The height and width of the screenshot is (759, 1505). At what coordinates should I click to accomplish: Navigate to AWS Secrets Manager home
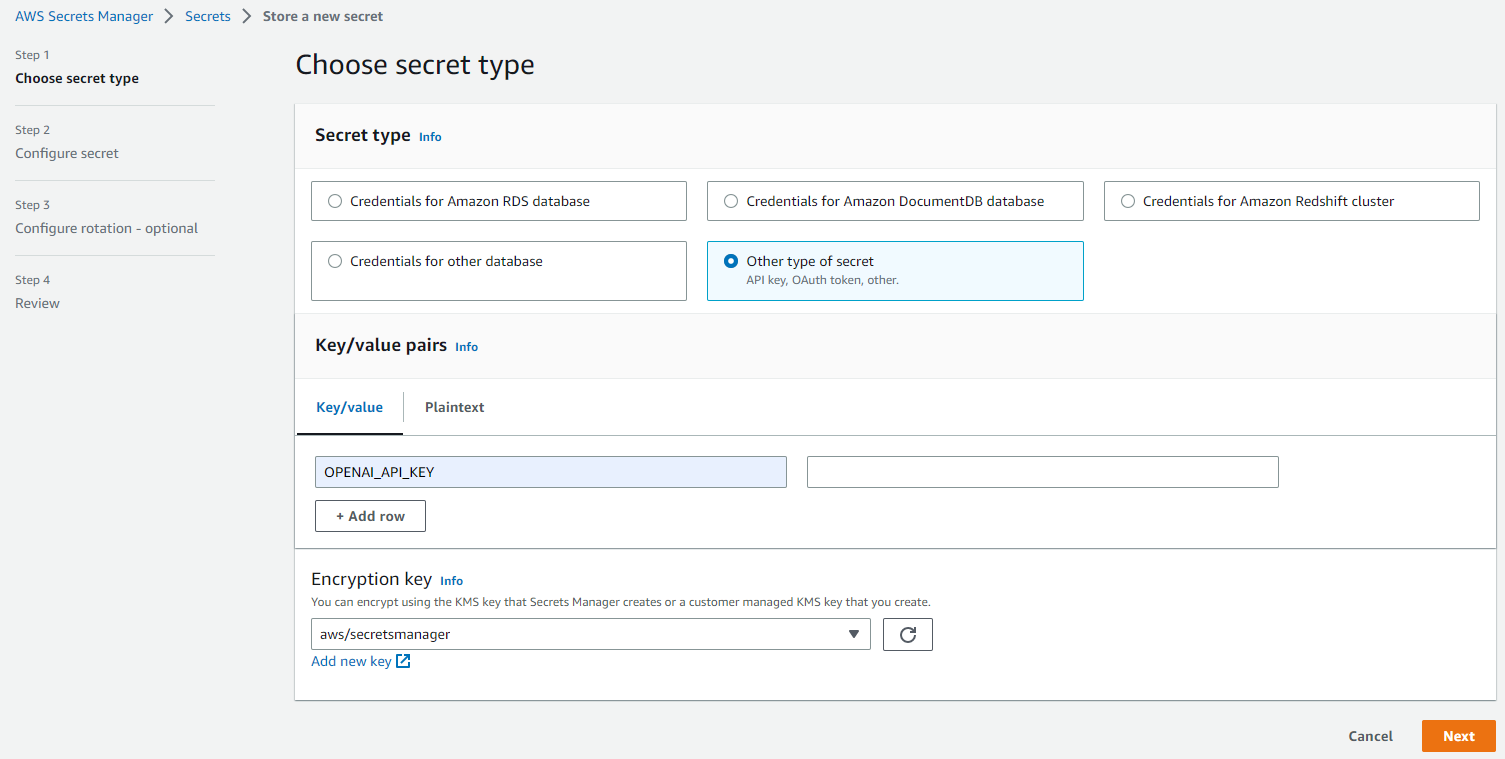83,16
